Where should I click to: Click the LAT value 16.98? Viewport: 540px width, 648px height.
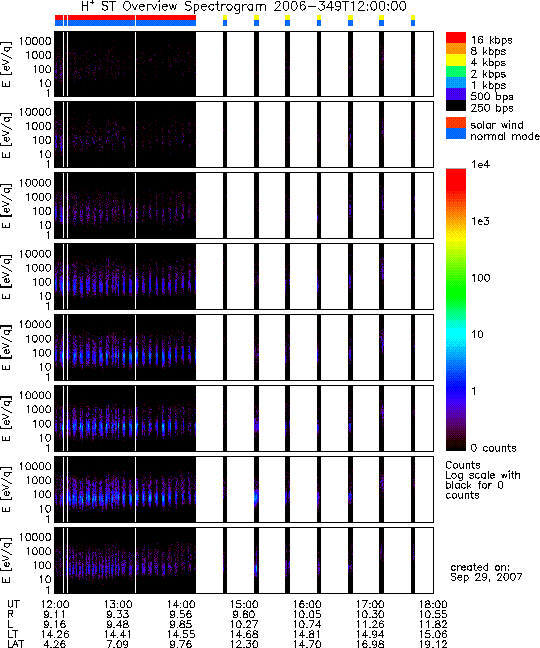tap(370, 643)
